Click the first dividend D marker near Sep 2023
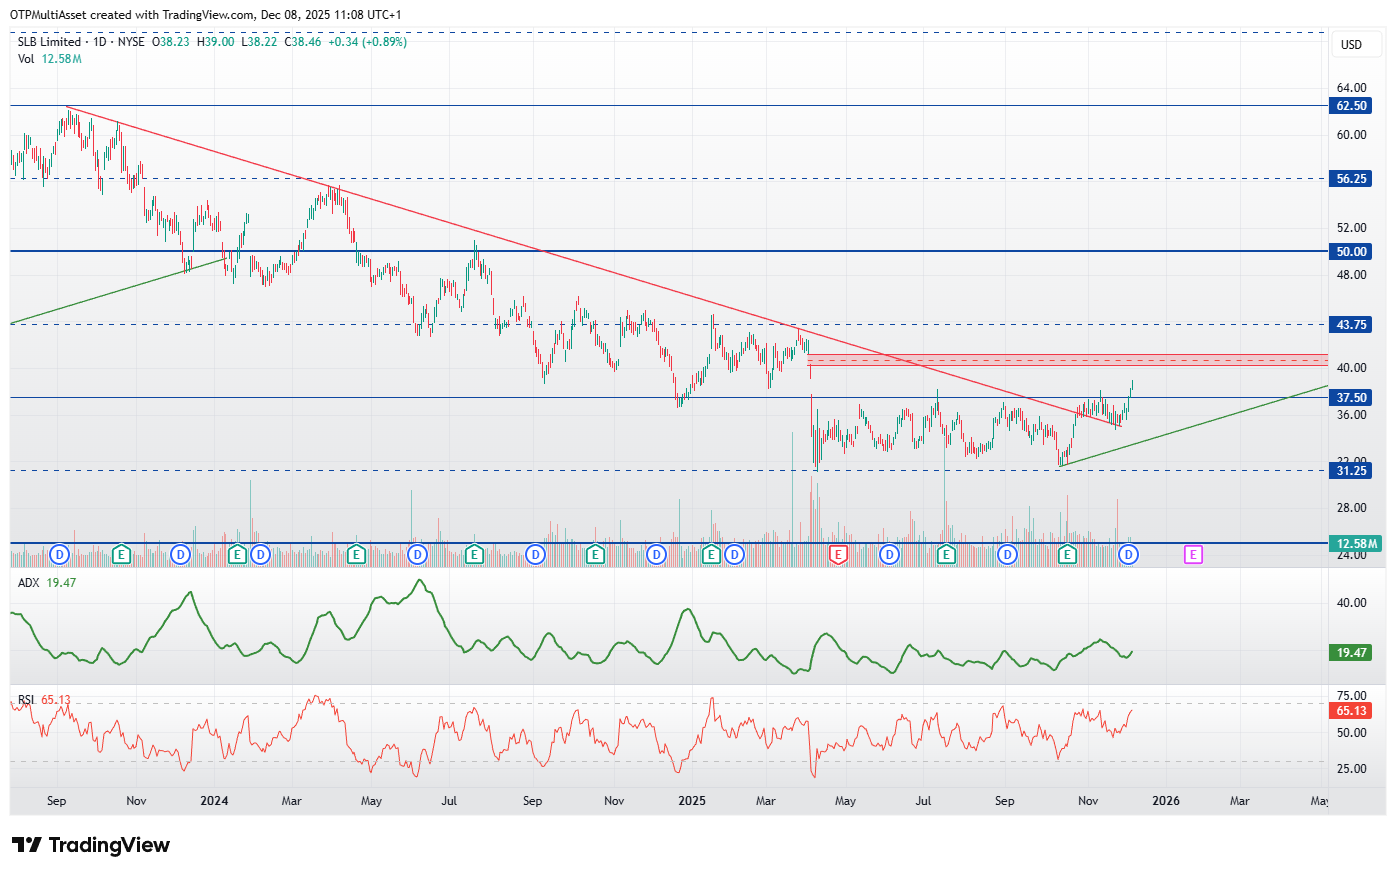Viewport: 1396px width, 875px height. pyautogui.click(x=59, y=554)
